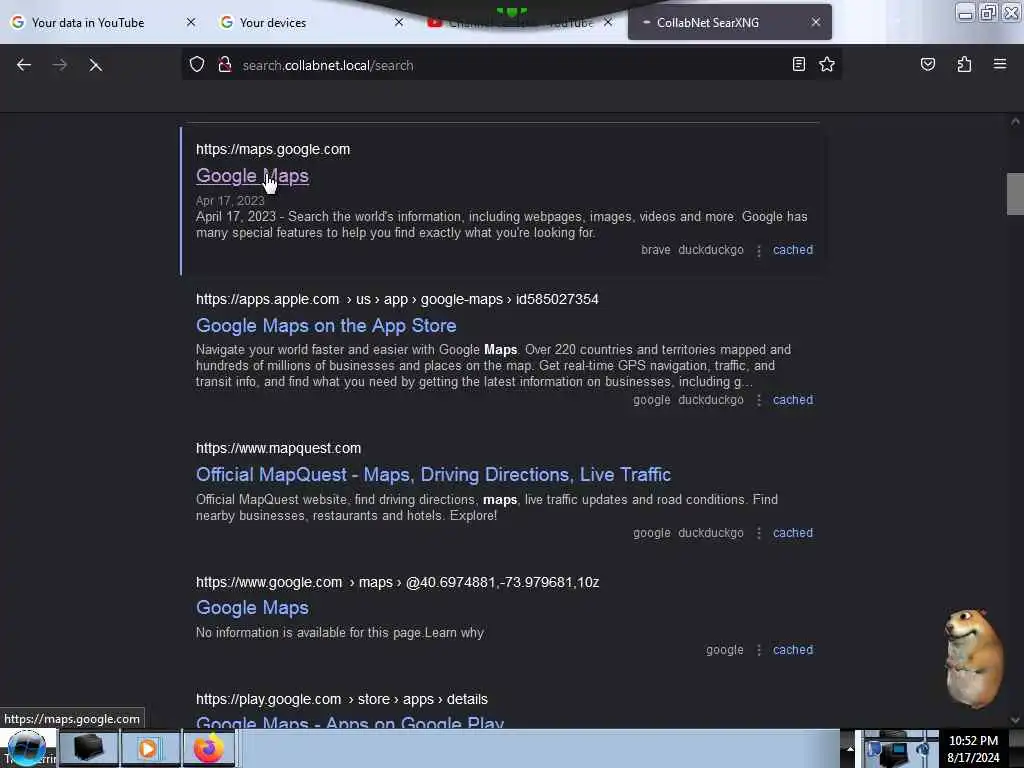Click the https://maps.google.com URL text
The width and height of the screenshot is (1024, 768).
273,150
